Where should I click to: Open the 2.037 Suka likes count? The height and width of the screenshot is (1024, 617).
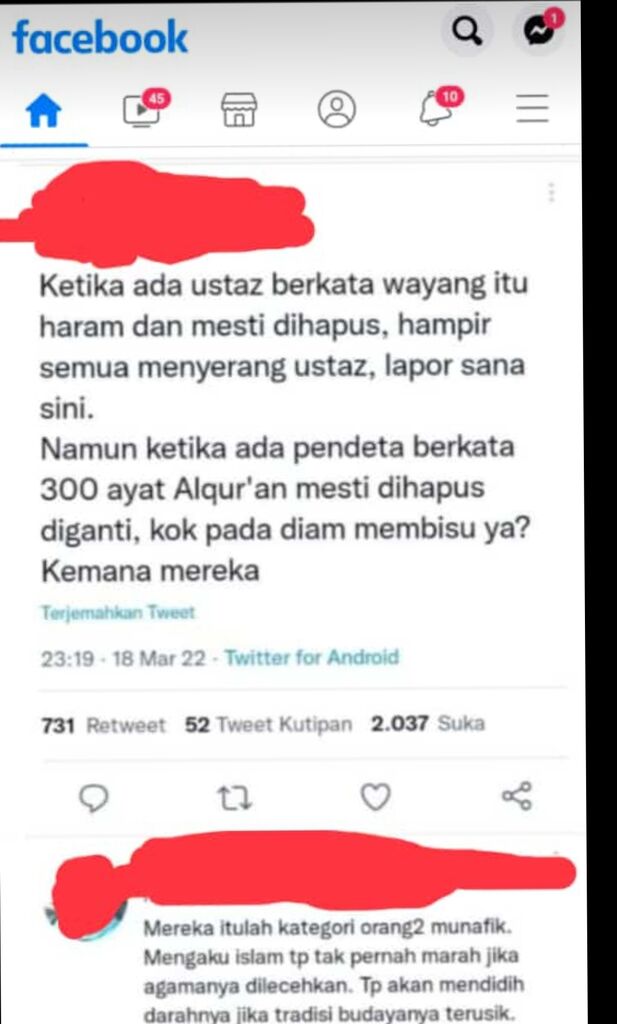coord(428,724)
